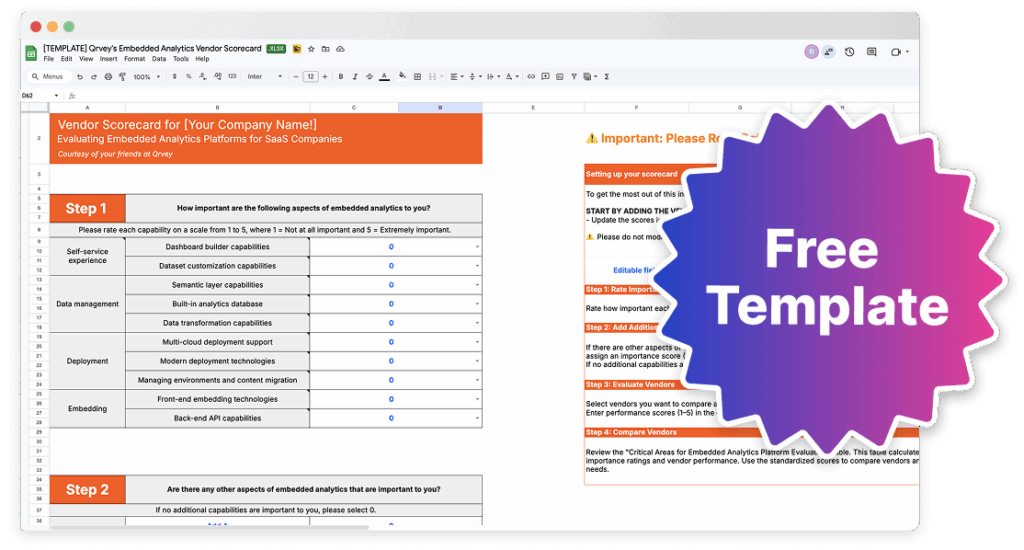Click the Undo arrow in the toolbar
The width and height of the screenshot is (1024, 550).
(x=80, y=77)
